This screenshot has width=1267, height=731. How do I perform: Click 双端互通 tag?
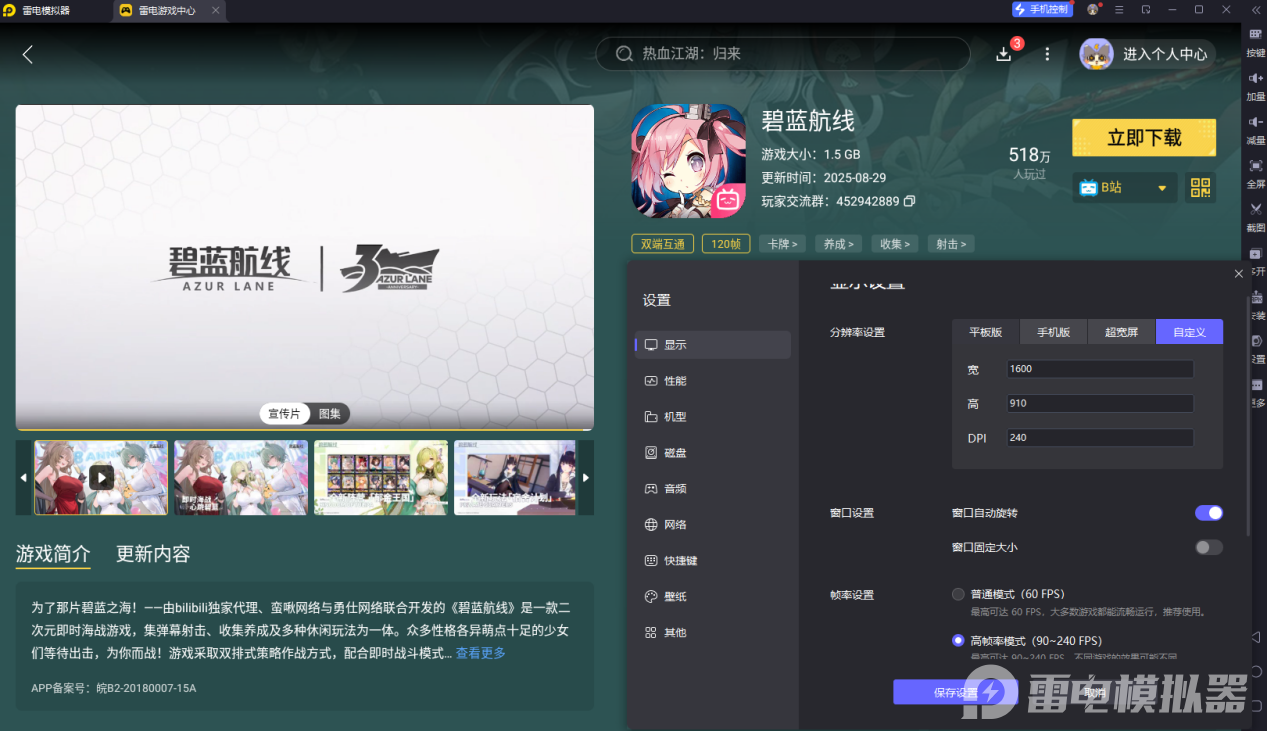[x=663, y=244]
